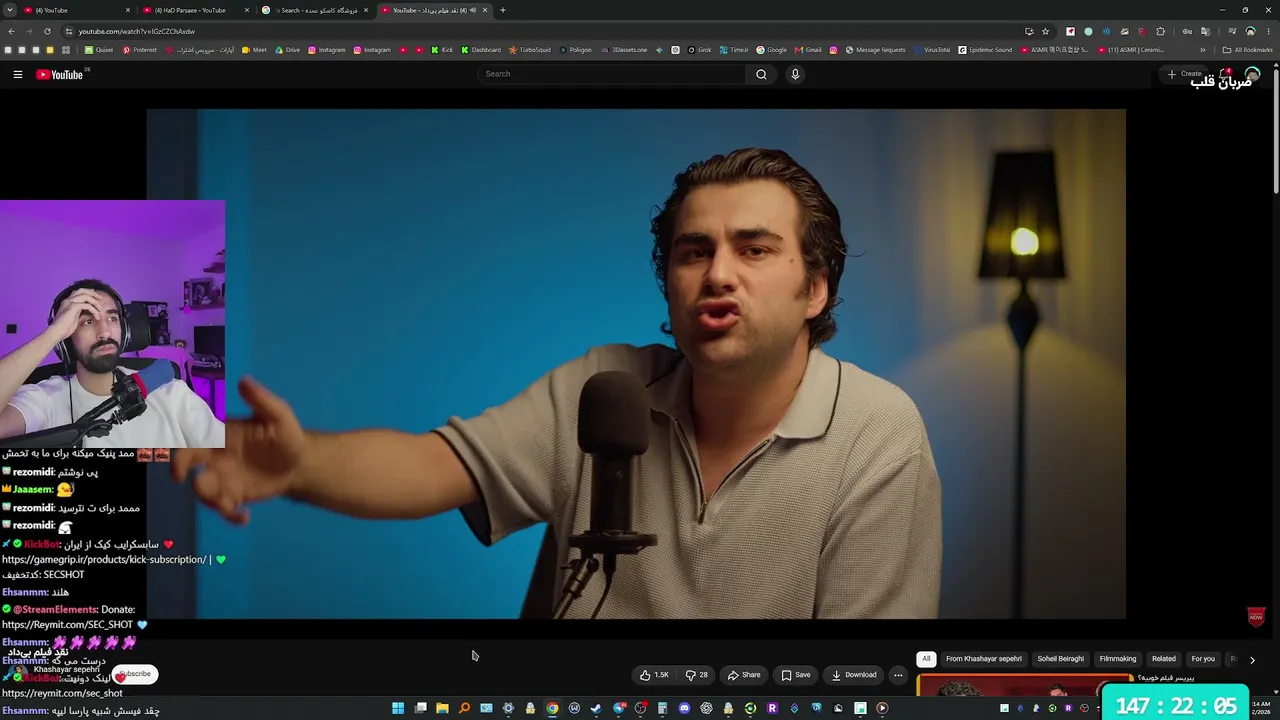Open the Create menu on YouTube
This screenshot has width=1280, height=720.
pyautogui.click(x=1184, y=74)
